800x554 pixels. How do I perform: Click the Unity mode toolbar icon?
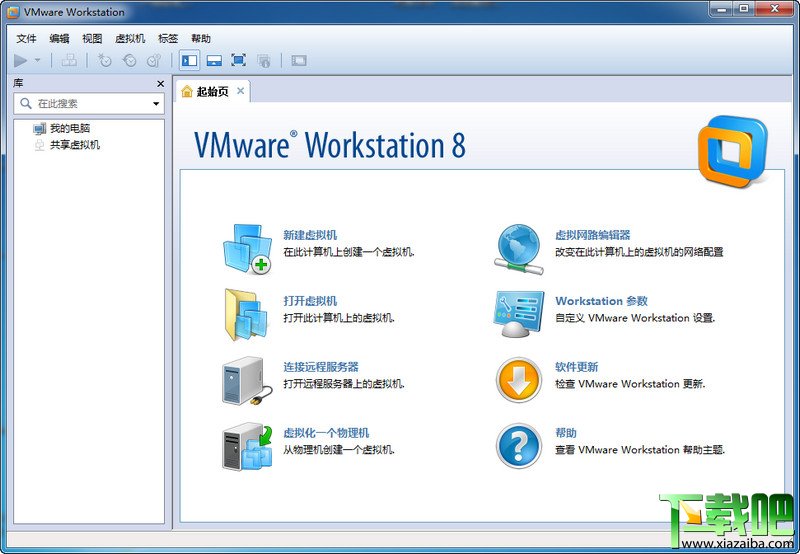click(264, 61)
